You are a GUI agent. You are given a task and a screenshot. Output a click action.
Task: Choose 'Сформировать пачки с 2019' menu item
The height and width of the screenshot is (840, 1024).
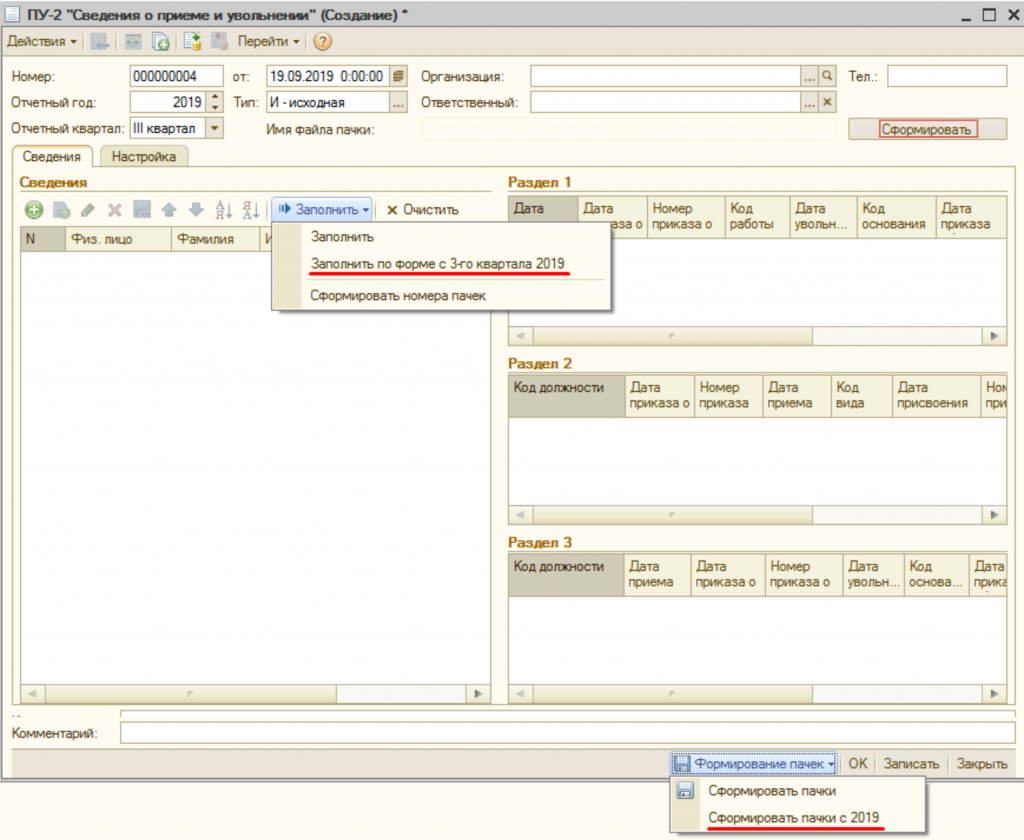794,818
